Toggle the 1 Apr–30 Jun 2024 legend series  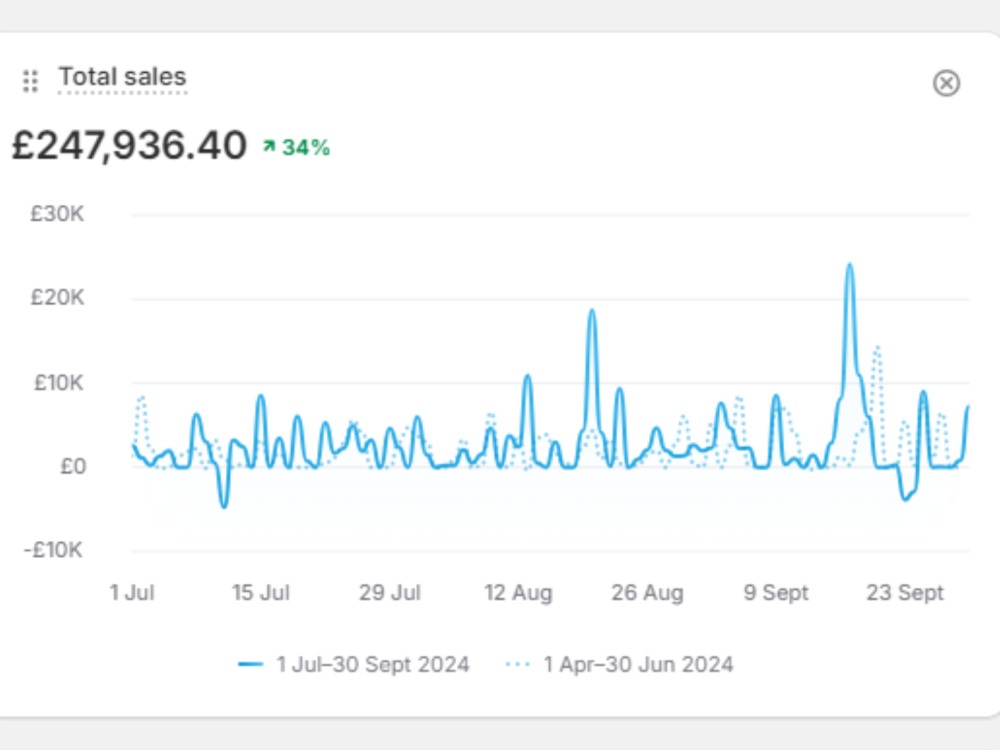click(619, 665)
